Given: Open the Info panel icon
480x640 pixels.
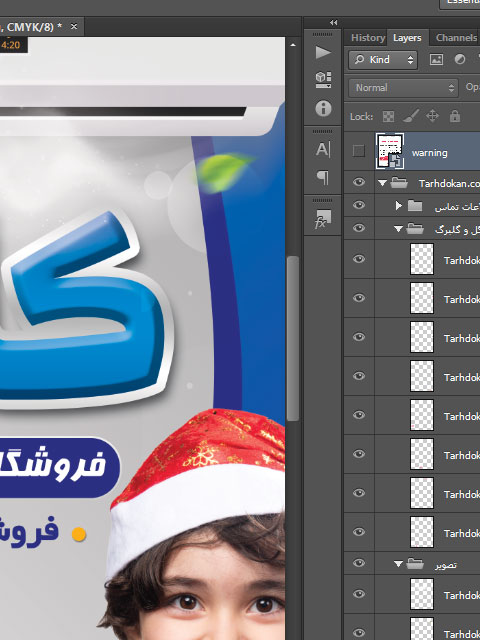Looking at the screenshot, I should [323, 109].
